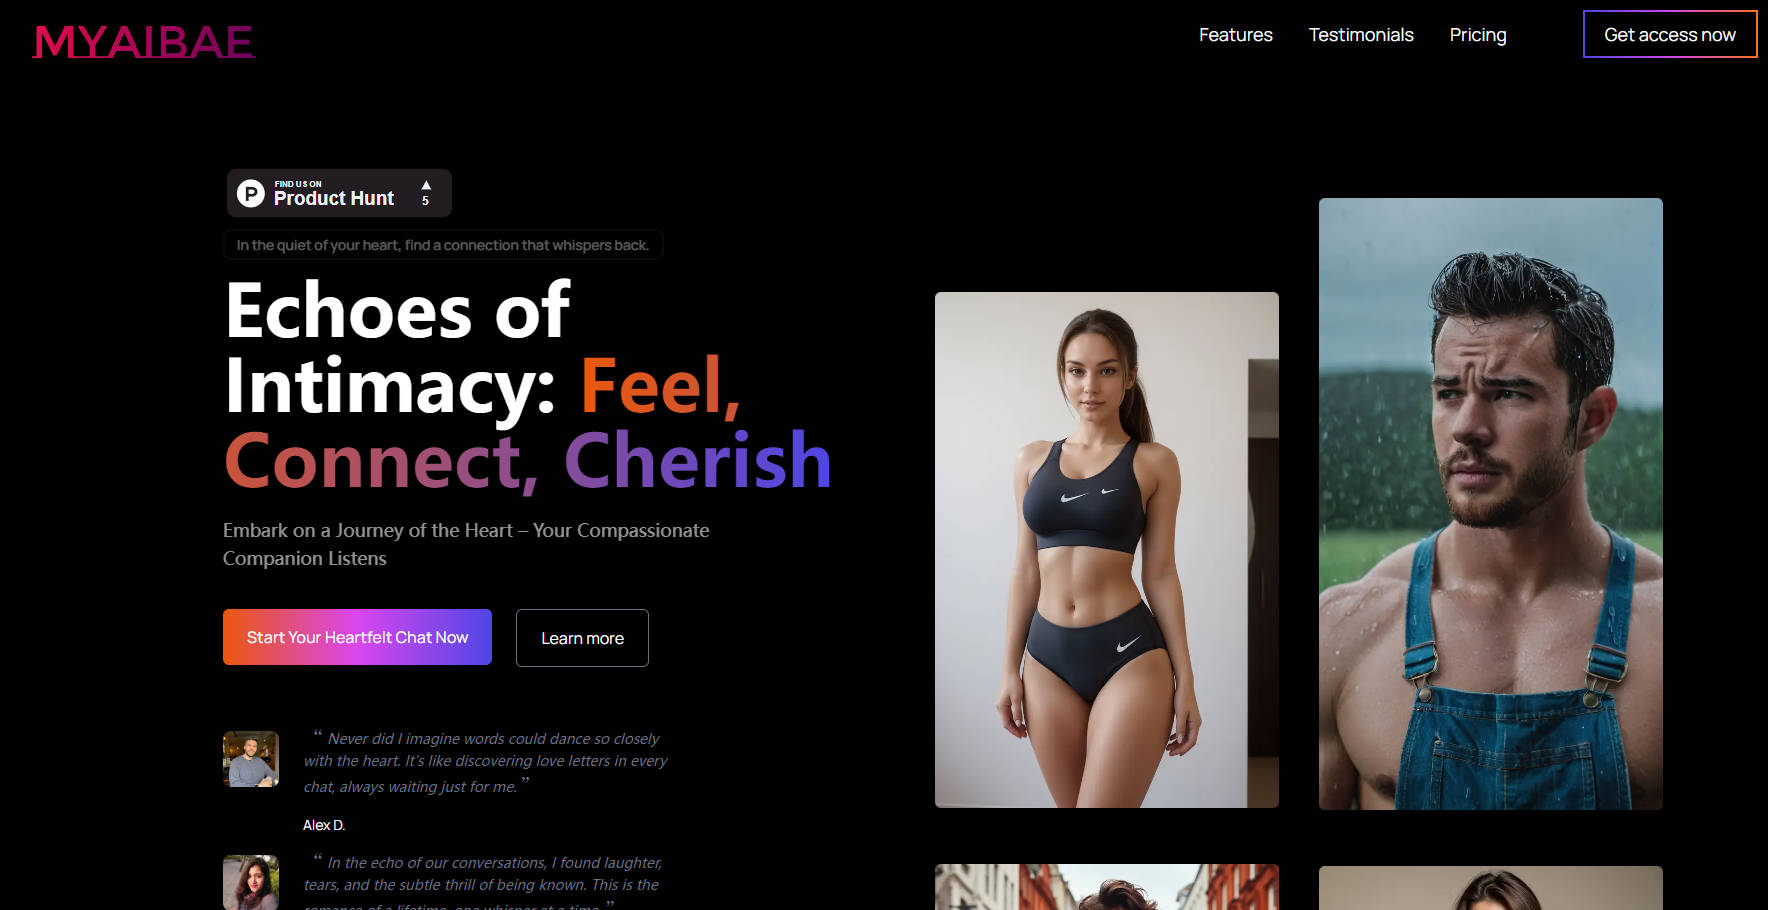Click the Product Hunt circular P icon
The width and height of the screenshot is (1768, 910).
click(x=250, y=193)
